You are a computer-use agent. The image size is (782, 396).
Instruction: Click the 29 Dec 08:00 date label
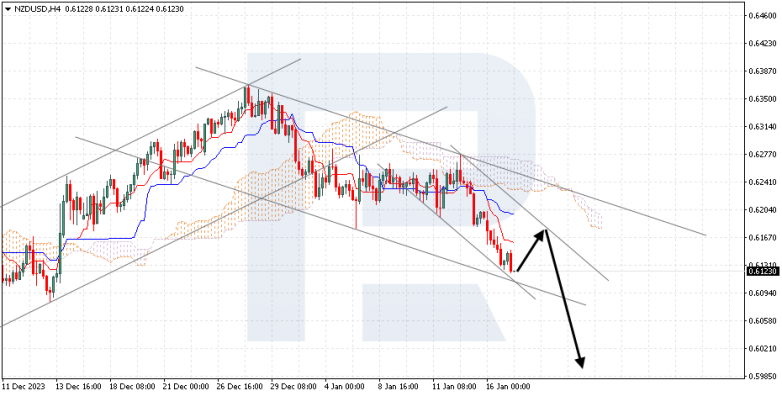[293, 387]
